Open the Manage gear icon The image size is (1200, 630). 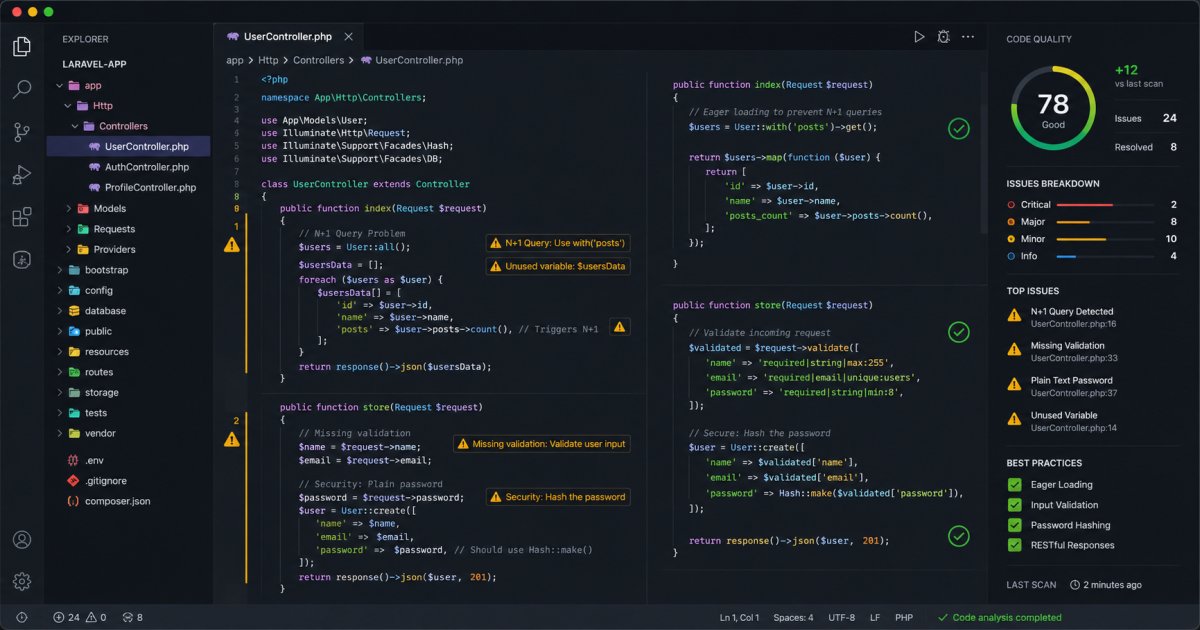point(22,581)
